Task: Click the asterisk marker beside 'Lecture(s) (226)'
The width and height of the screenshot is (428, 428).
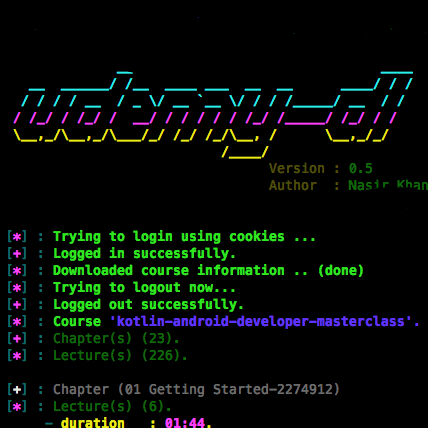Action: click(17, 356)
